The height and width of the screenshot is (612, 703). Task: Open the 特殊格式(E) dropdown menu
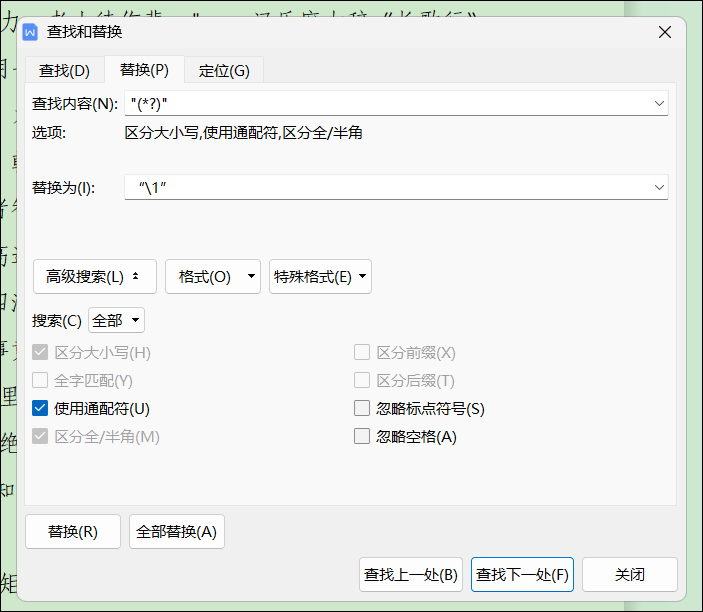pyautogui.click(x=320, y=277)
